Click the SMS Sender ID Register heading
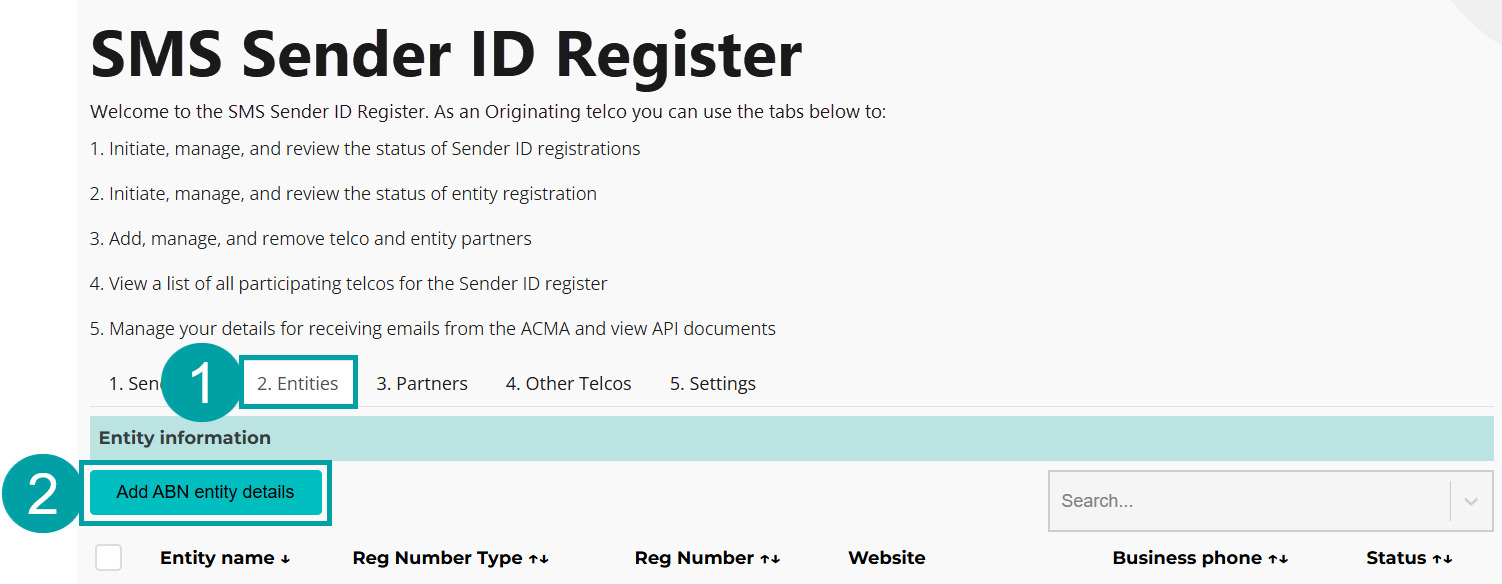The height and width of the screenshot is (584, 1502). 445,55
